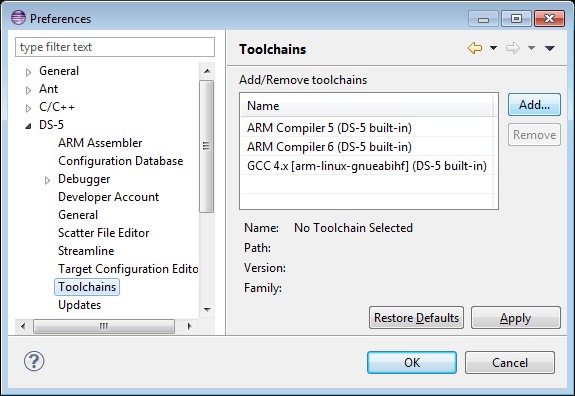
Task: Open the help question mark icon
Action: pos(34,361)
